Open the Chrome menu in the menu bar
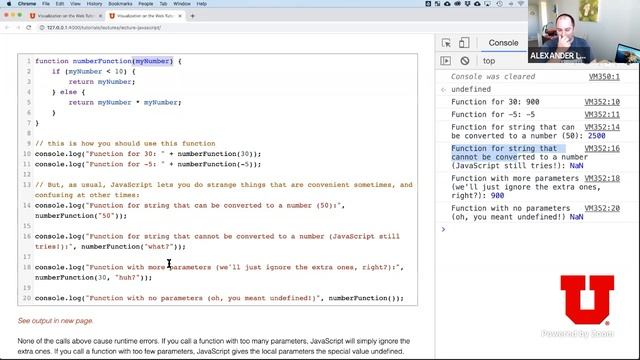The height and width of the screenshot is (360, 640). coord(27,4)
